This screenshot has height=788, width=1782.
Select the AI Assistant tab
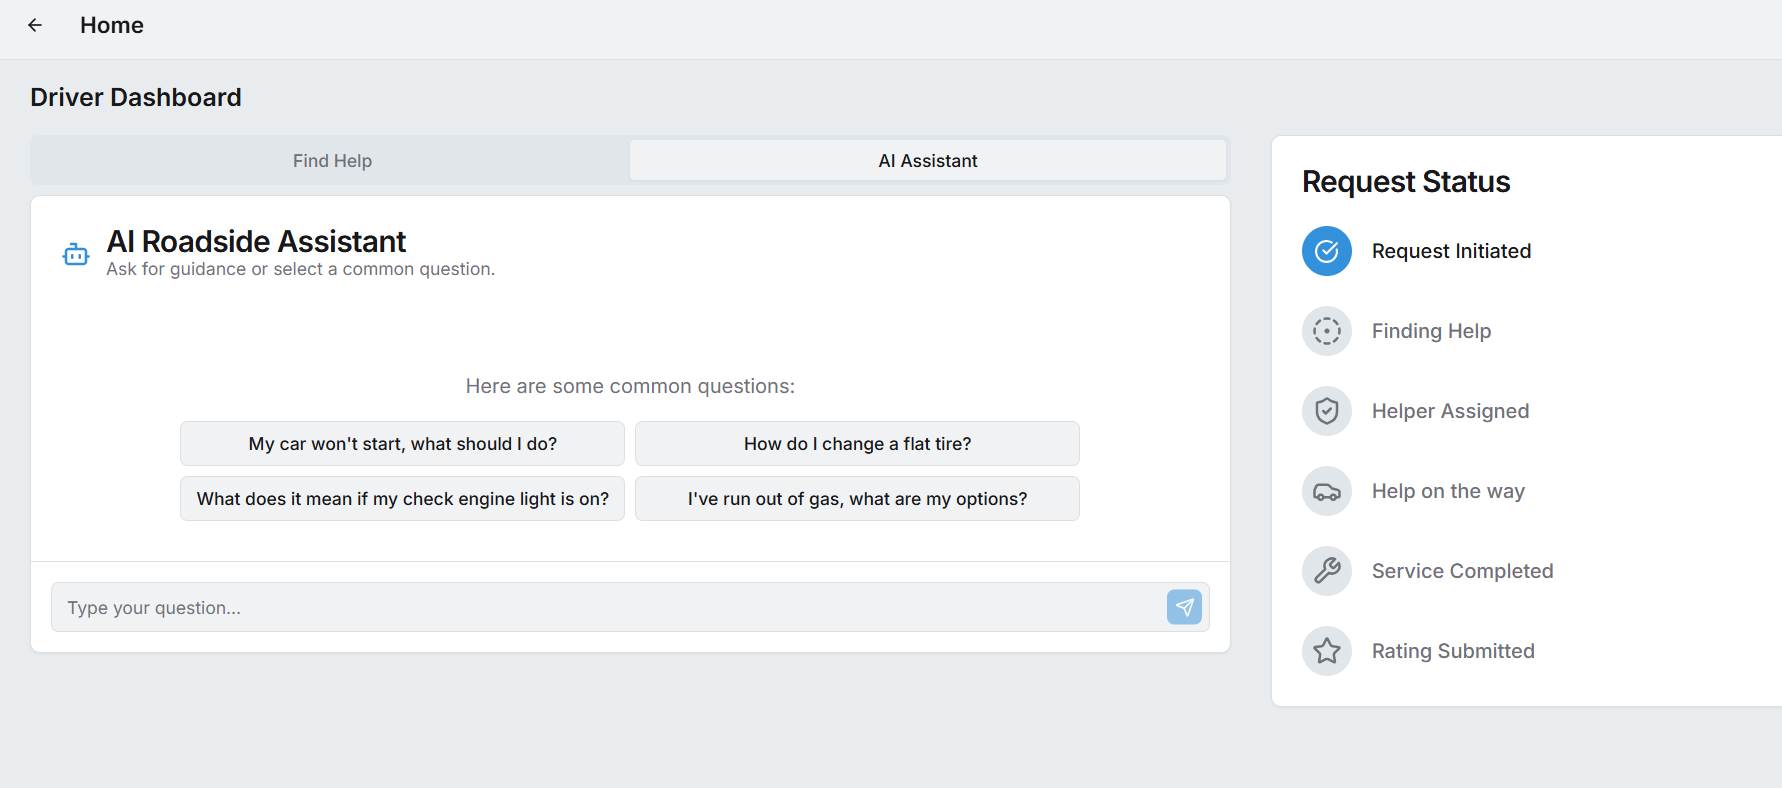tap(927, 161)
